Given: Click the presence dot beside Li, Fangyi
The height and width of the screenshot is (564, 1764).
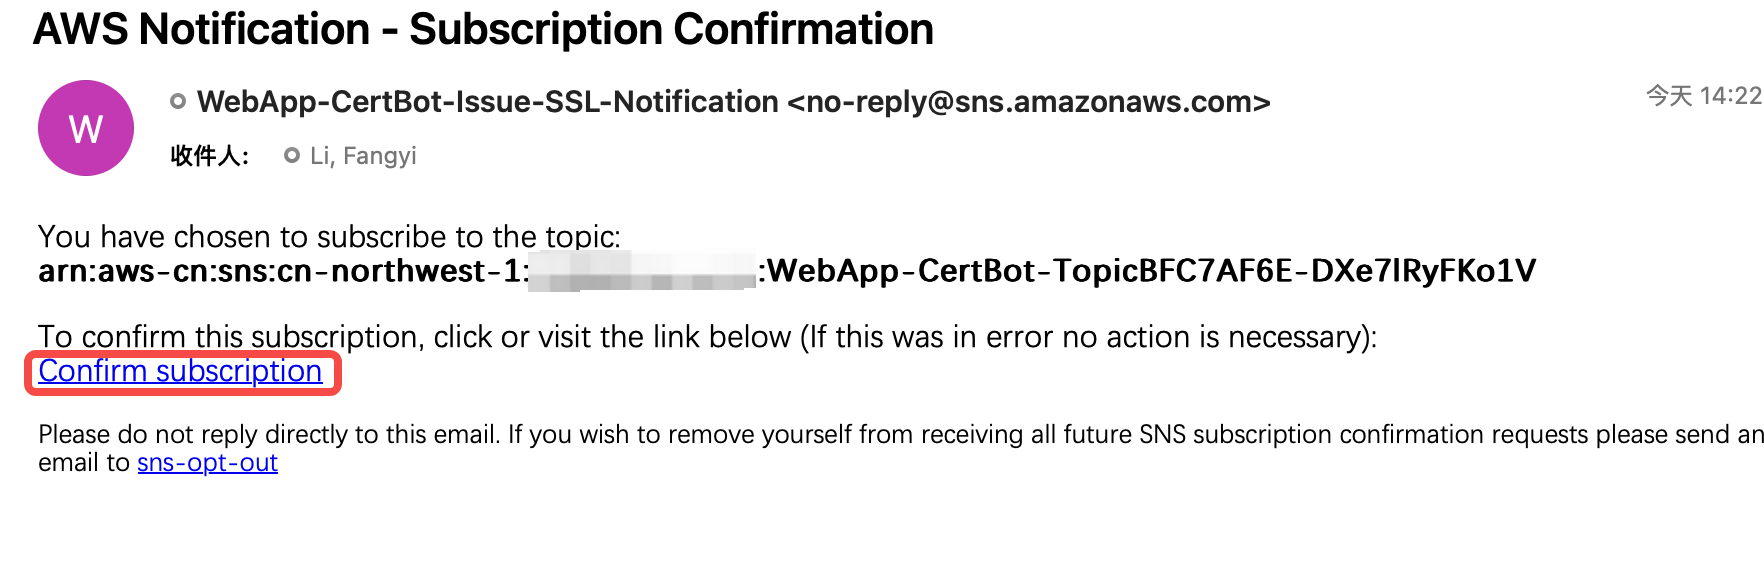Looking at the screenshot, I should [292, 155].
